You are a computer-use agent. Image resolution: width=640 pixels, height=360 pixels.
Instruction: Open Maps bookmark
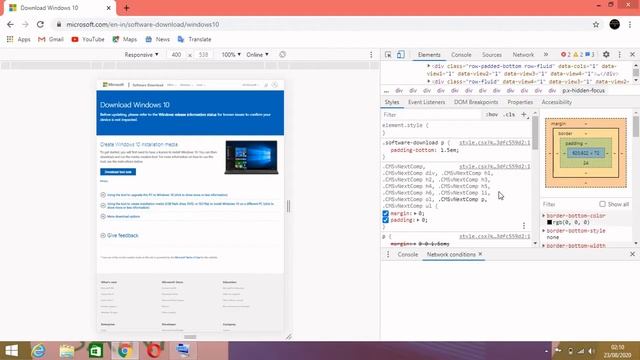pyautogui.click(x=124, y=39)
